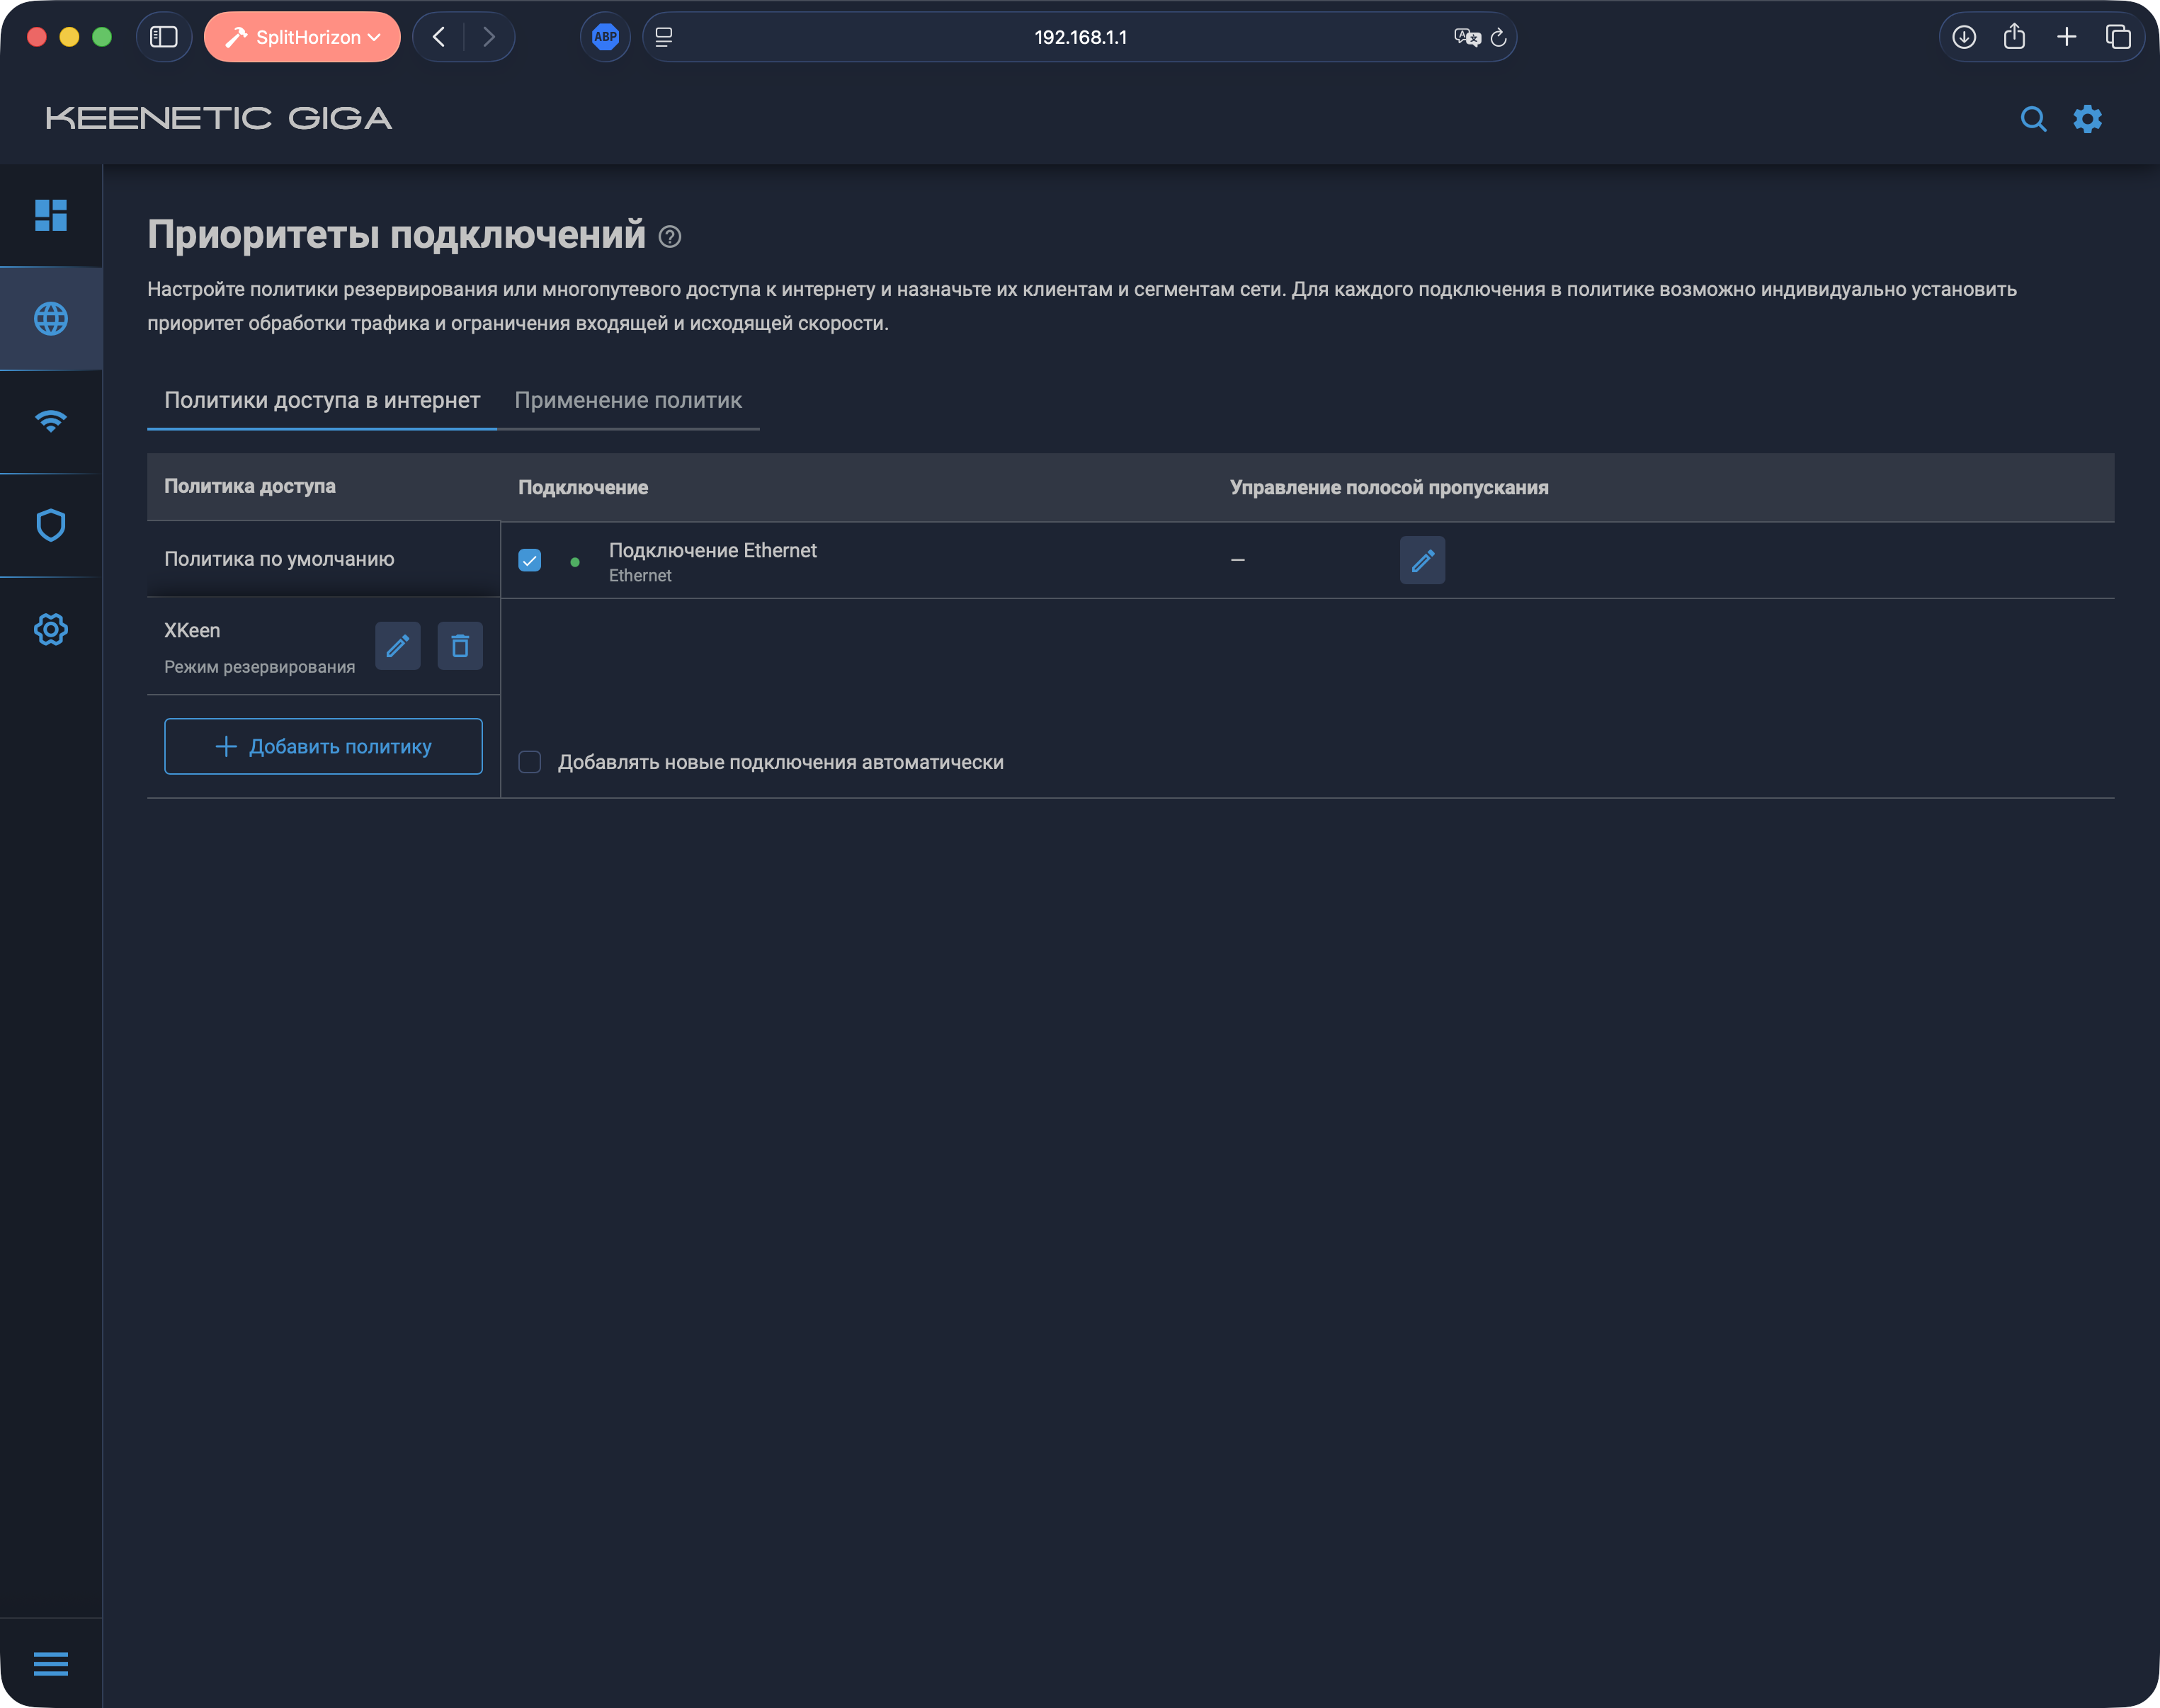Click the Режим резервирования label under XKeen

coord(260,667)
